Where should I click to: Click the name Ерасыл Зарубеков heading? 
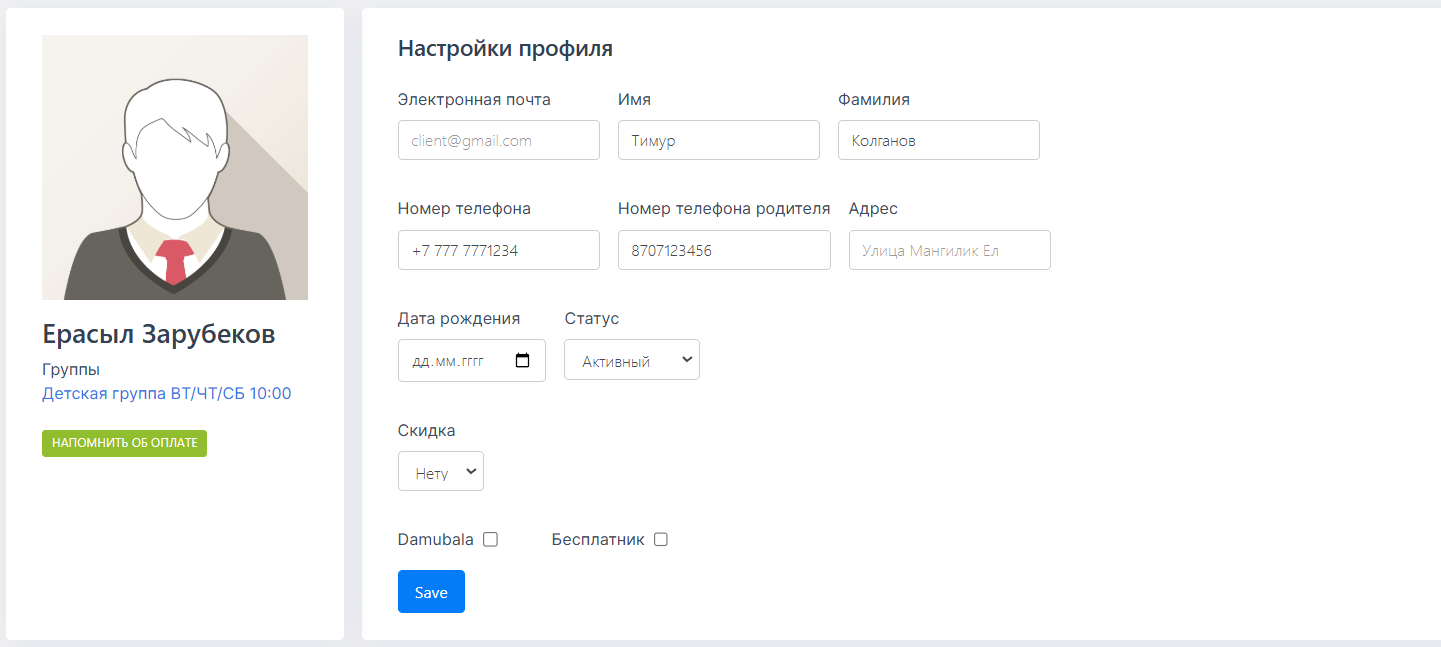pyautogui.click(x=159, y=334)
